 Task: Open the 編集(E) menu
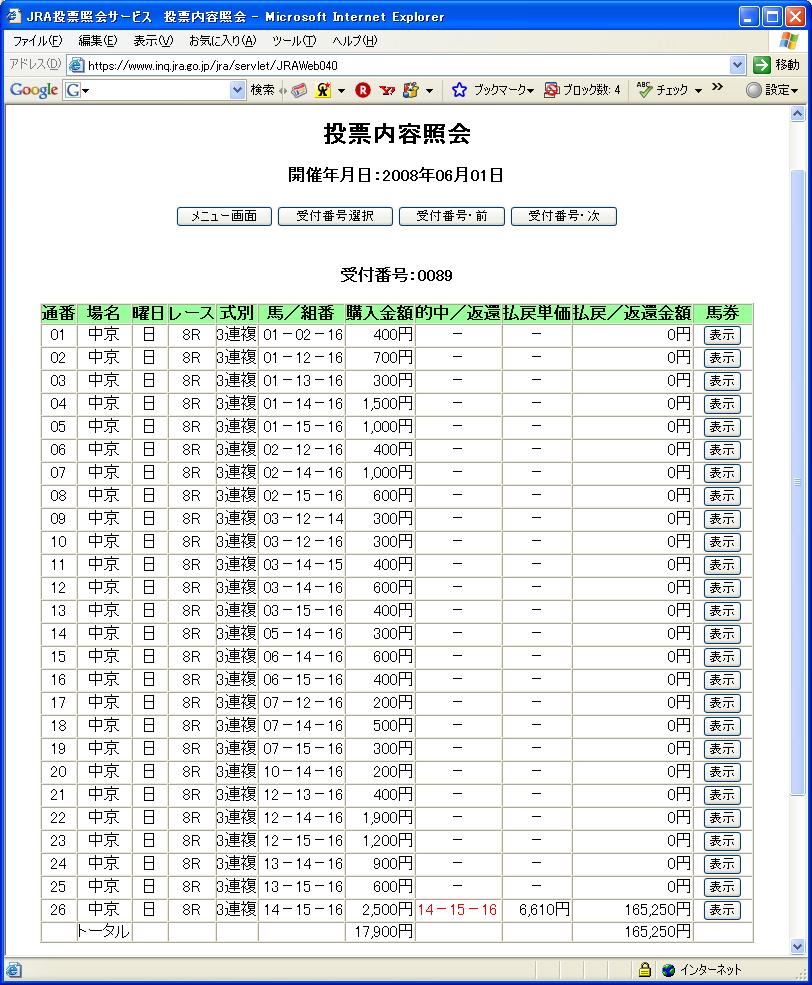[x=97, y=41]
